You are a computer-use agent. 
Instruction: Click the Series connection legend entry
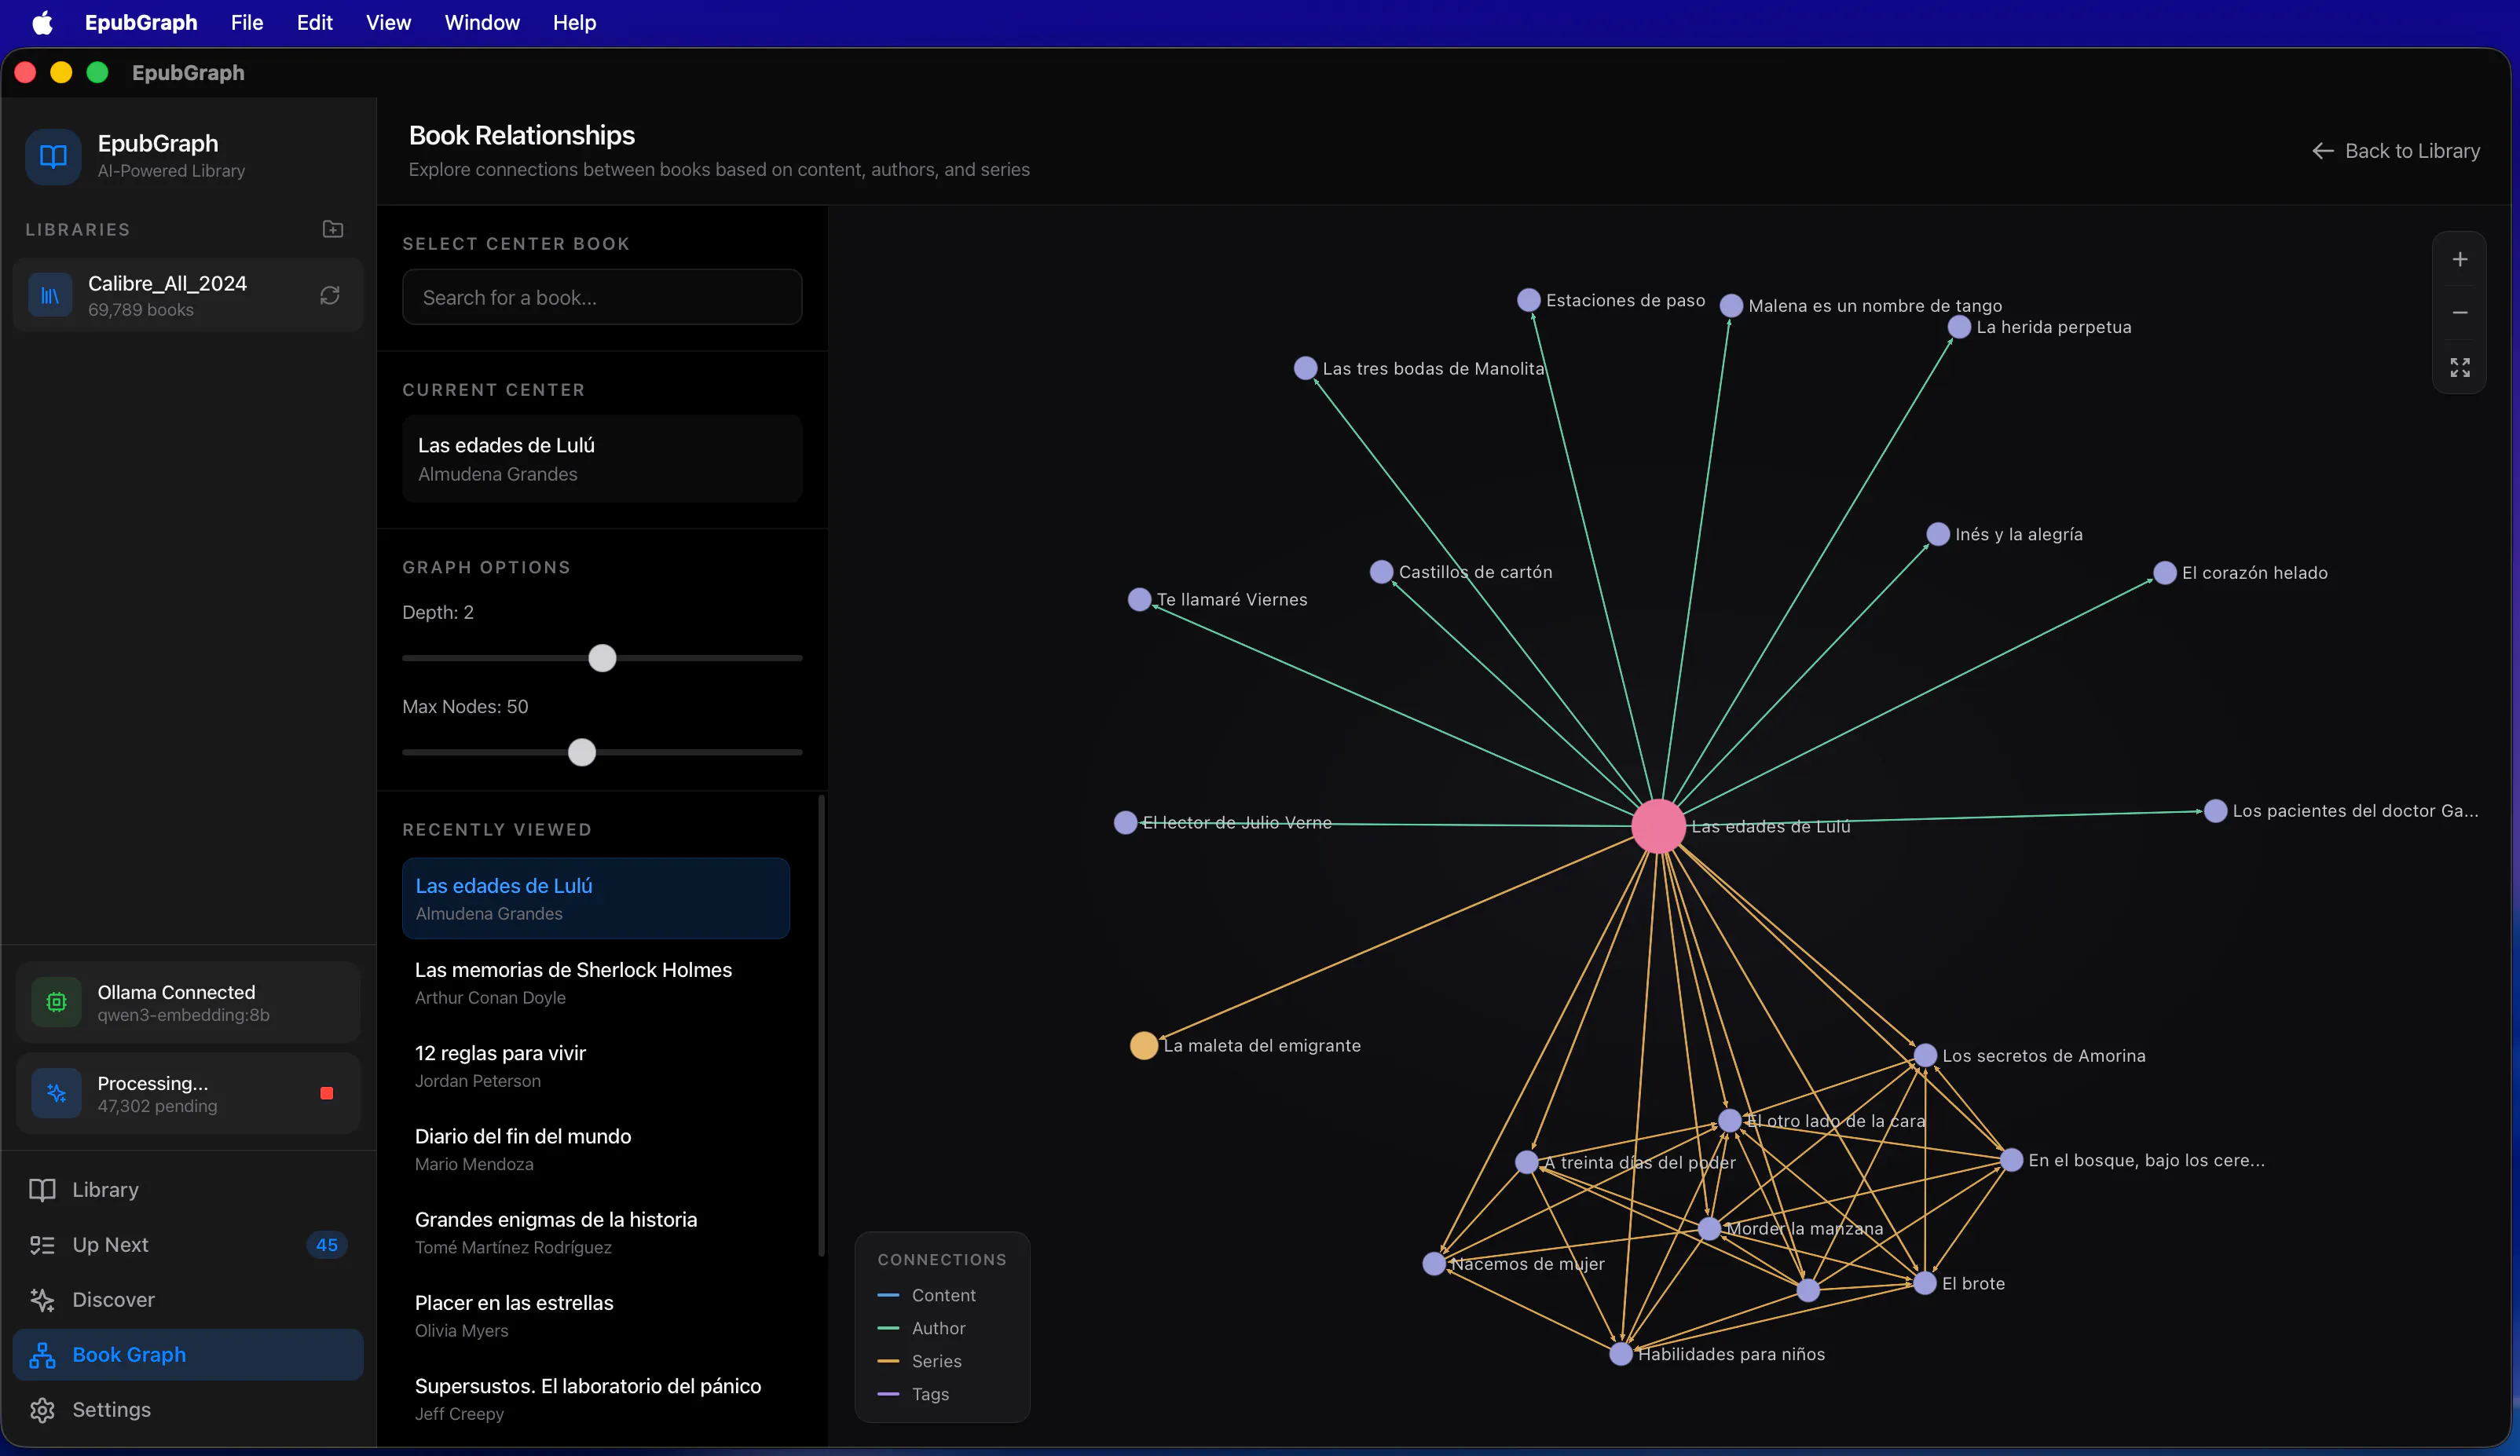pyautogui.click(x=919, y=1361)
